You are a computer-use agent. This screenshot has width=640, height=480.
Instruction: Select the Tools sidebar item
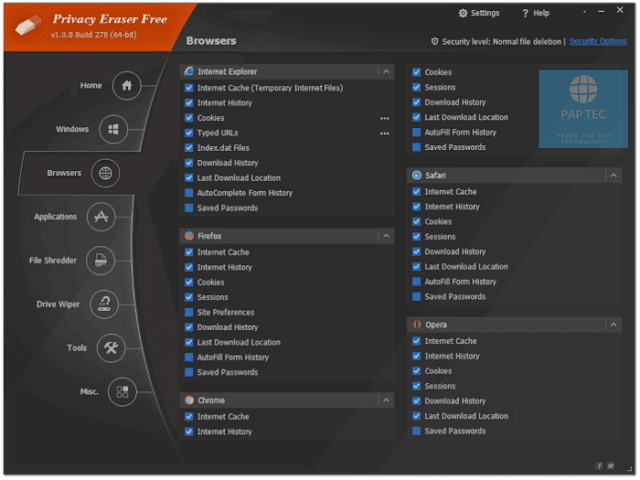(x=77, y=348)
